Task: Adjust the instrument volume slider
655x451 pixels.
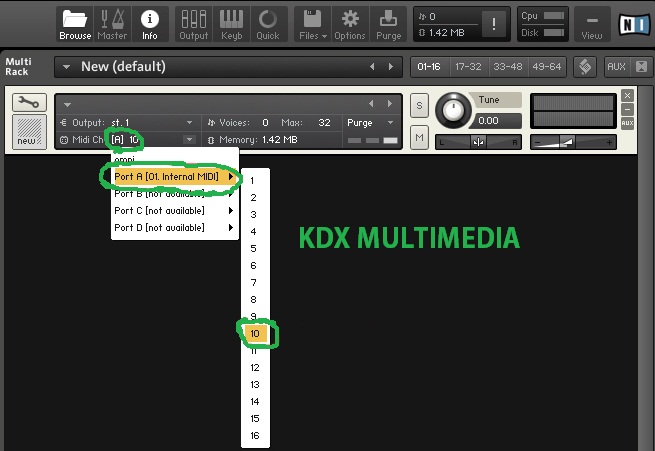Action: tap(573, 142)
